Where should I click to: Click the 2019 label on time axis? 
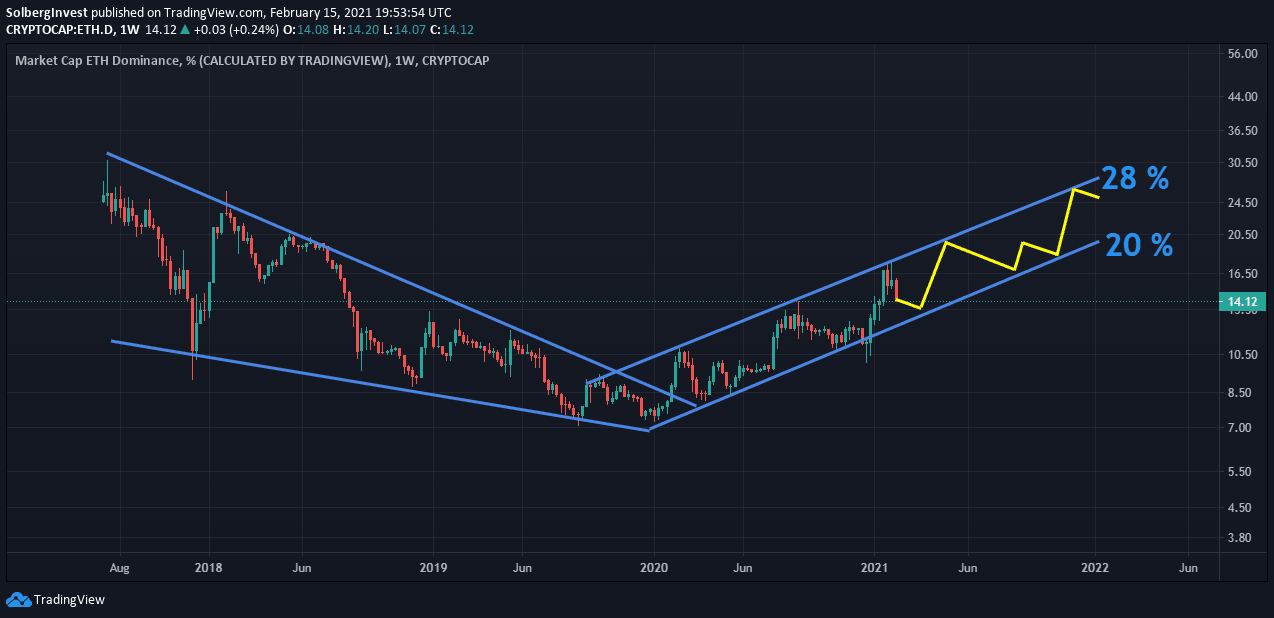pos(432,568)
